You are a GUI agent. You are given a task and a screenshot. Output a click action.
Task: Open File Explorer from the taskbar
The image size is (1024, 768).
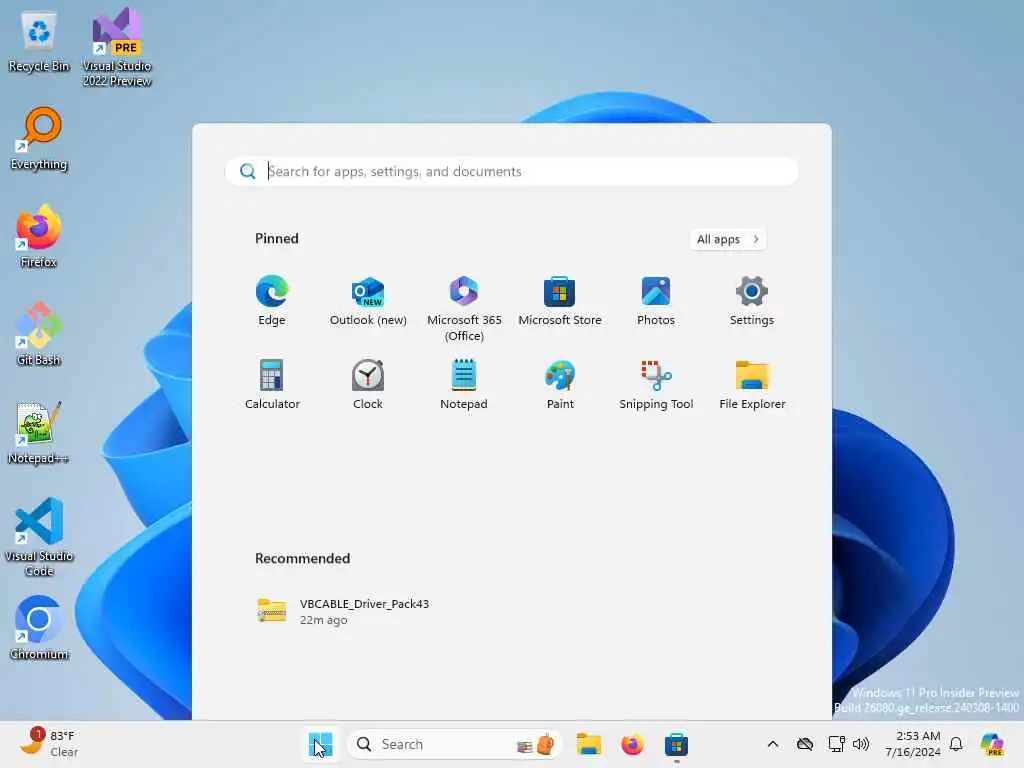click(x=588, y=744)
